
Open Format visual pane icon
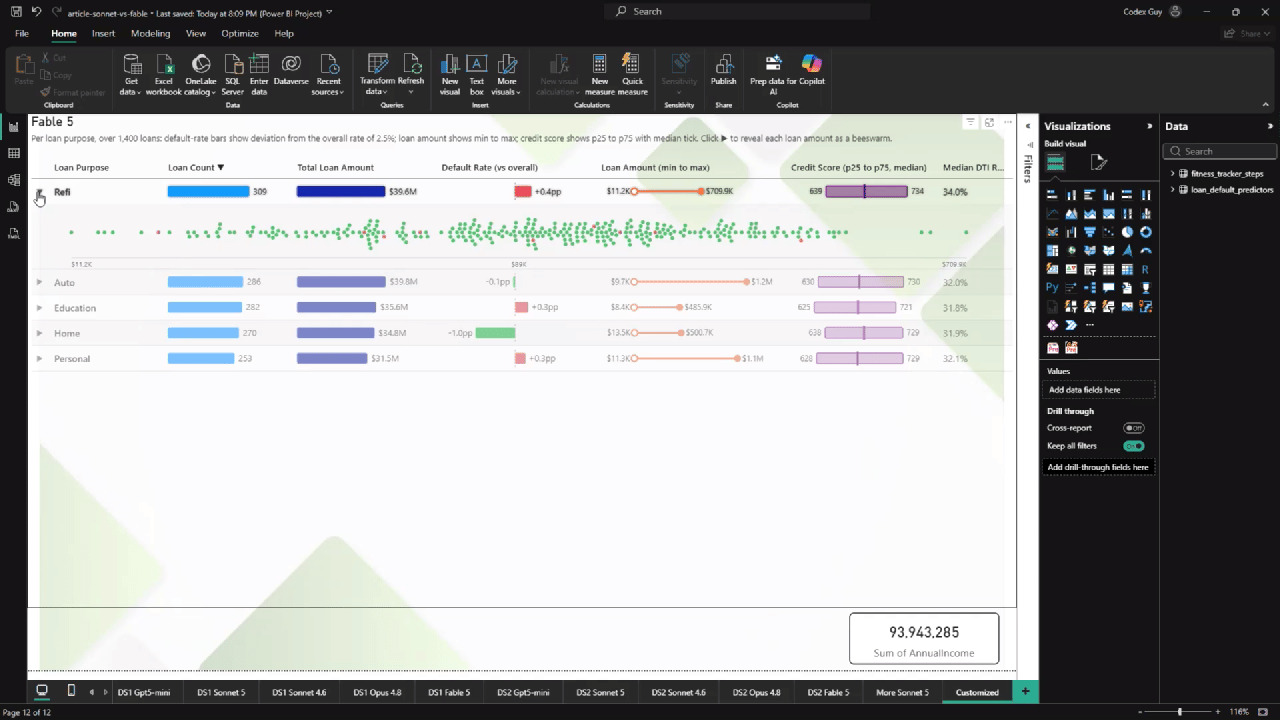(1099, 162)
